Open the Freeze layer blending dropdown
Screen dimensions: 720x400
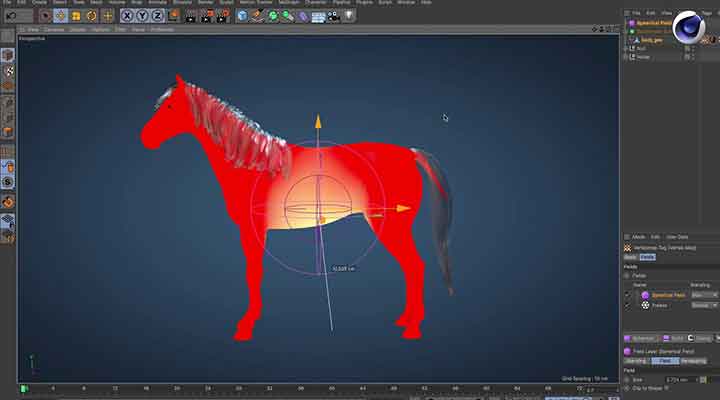(x=703, y=305)
